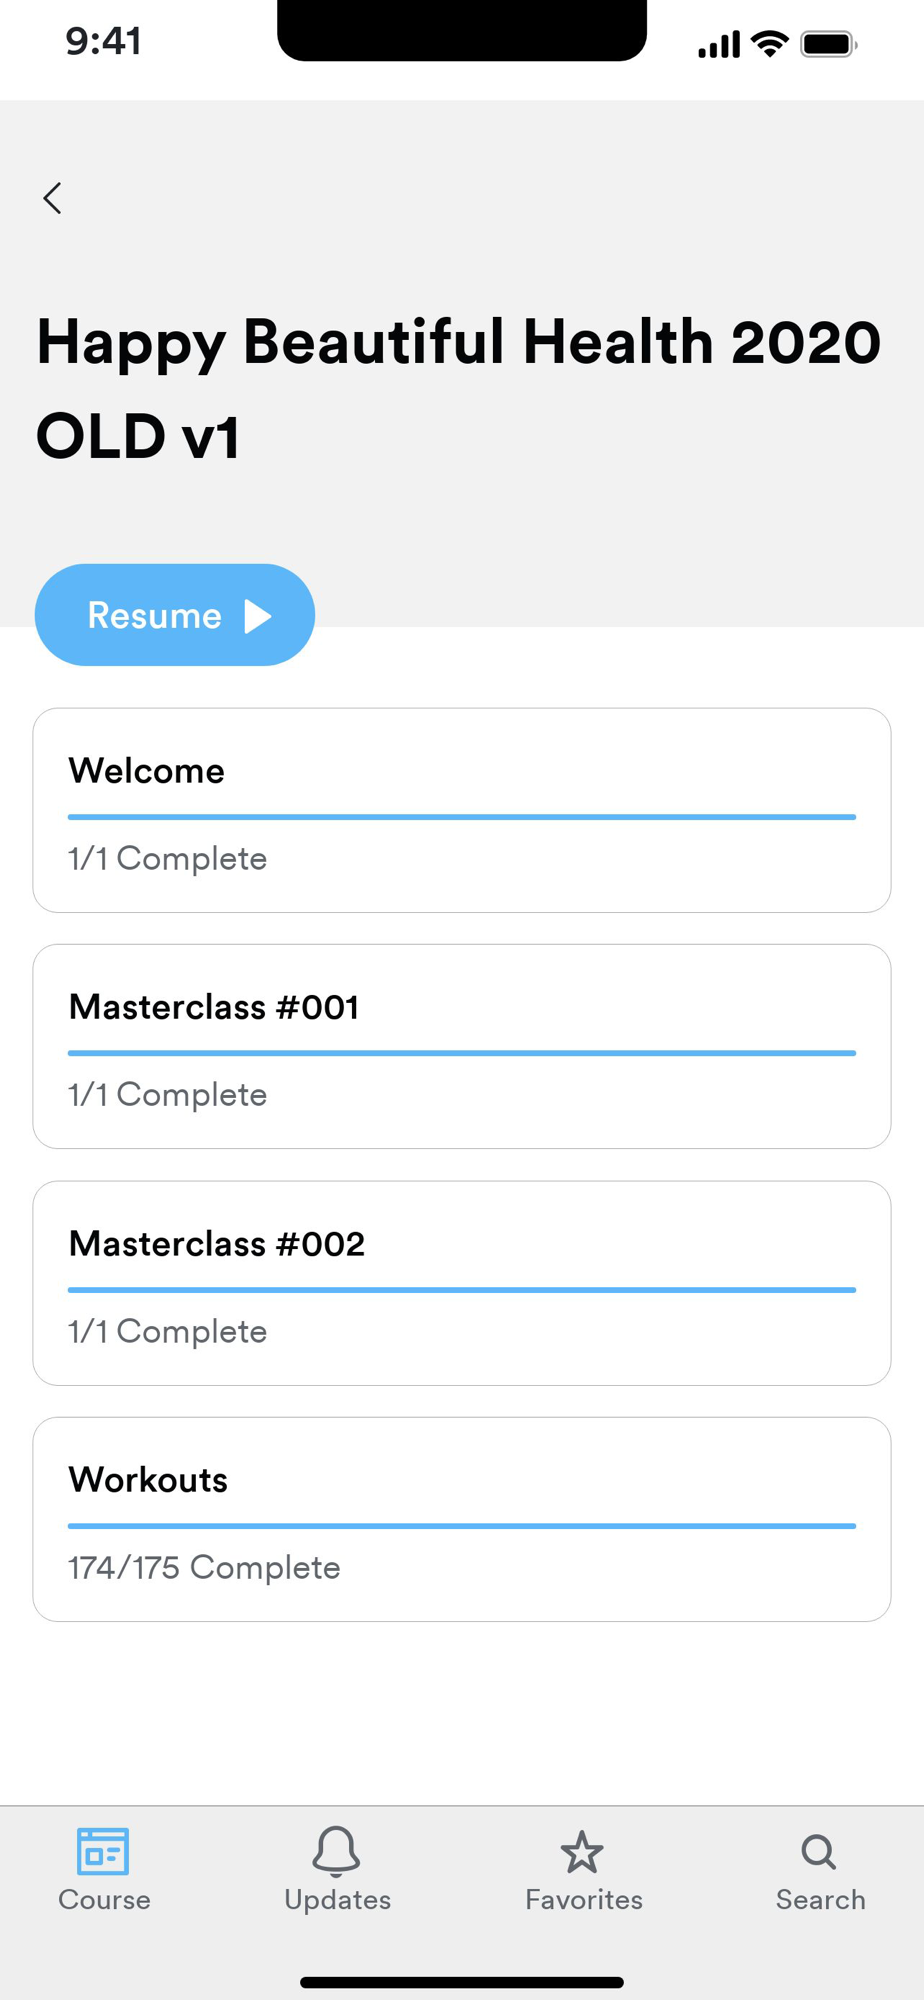Tap the Favorites star icon
924x2000 pixels.
pos(582,1853)
